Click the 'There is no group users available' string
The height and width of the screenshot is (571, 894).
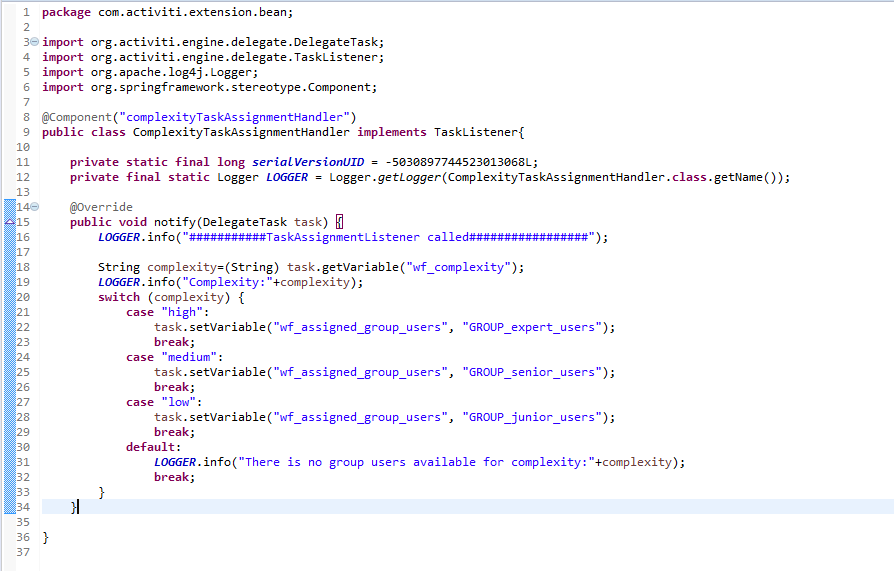click(416, 462)
